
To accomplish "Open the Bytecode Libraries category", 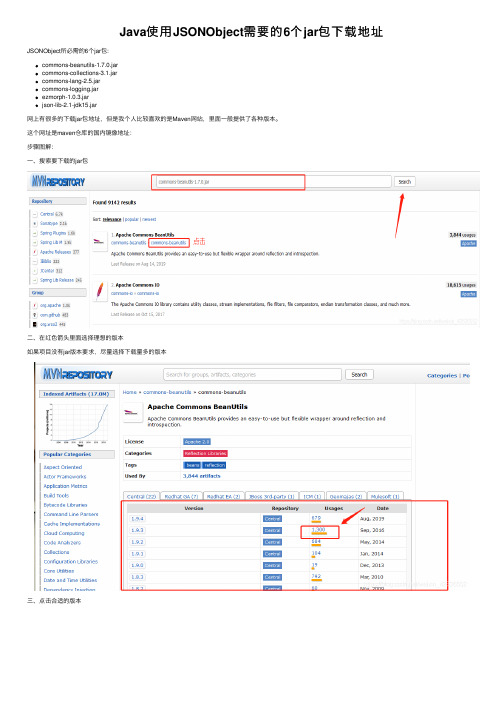I will pos(65,505).
